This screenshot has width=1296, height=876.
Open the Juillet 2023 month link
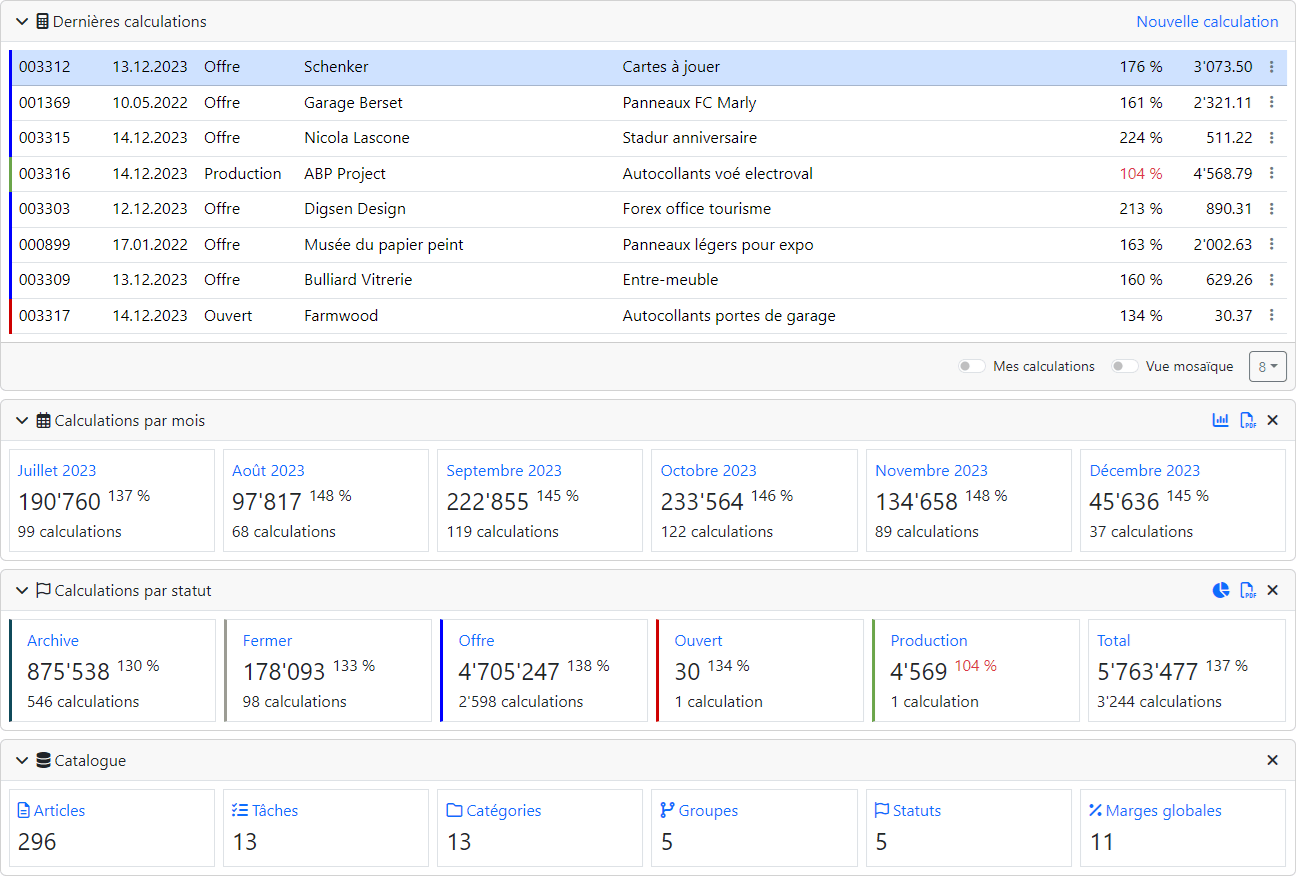click(57, 470)
